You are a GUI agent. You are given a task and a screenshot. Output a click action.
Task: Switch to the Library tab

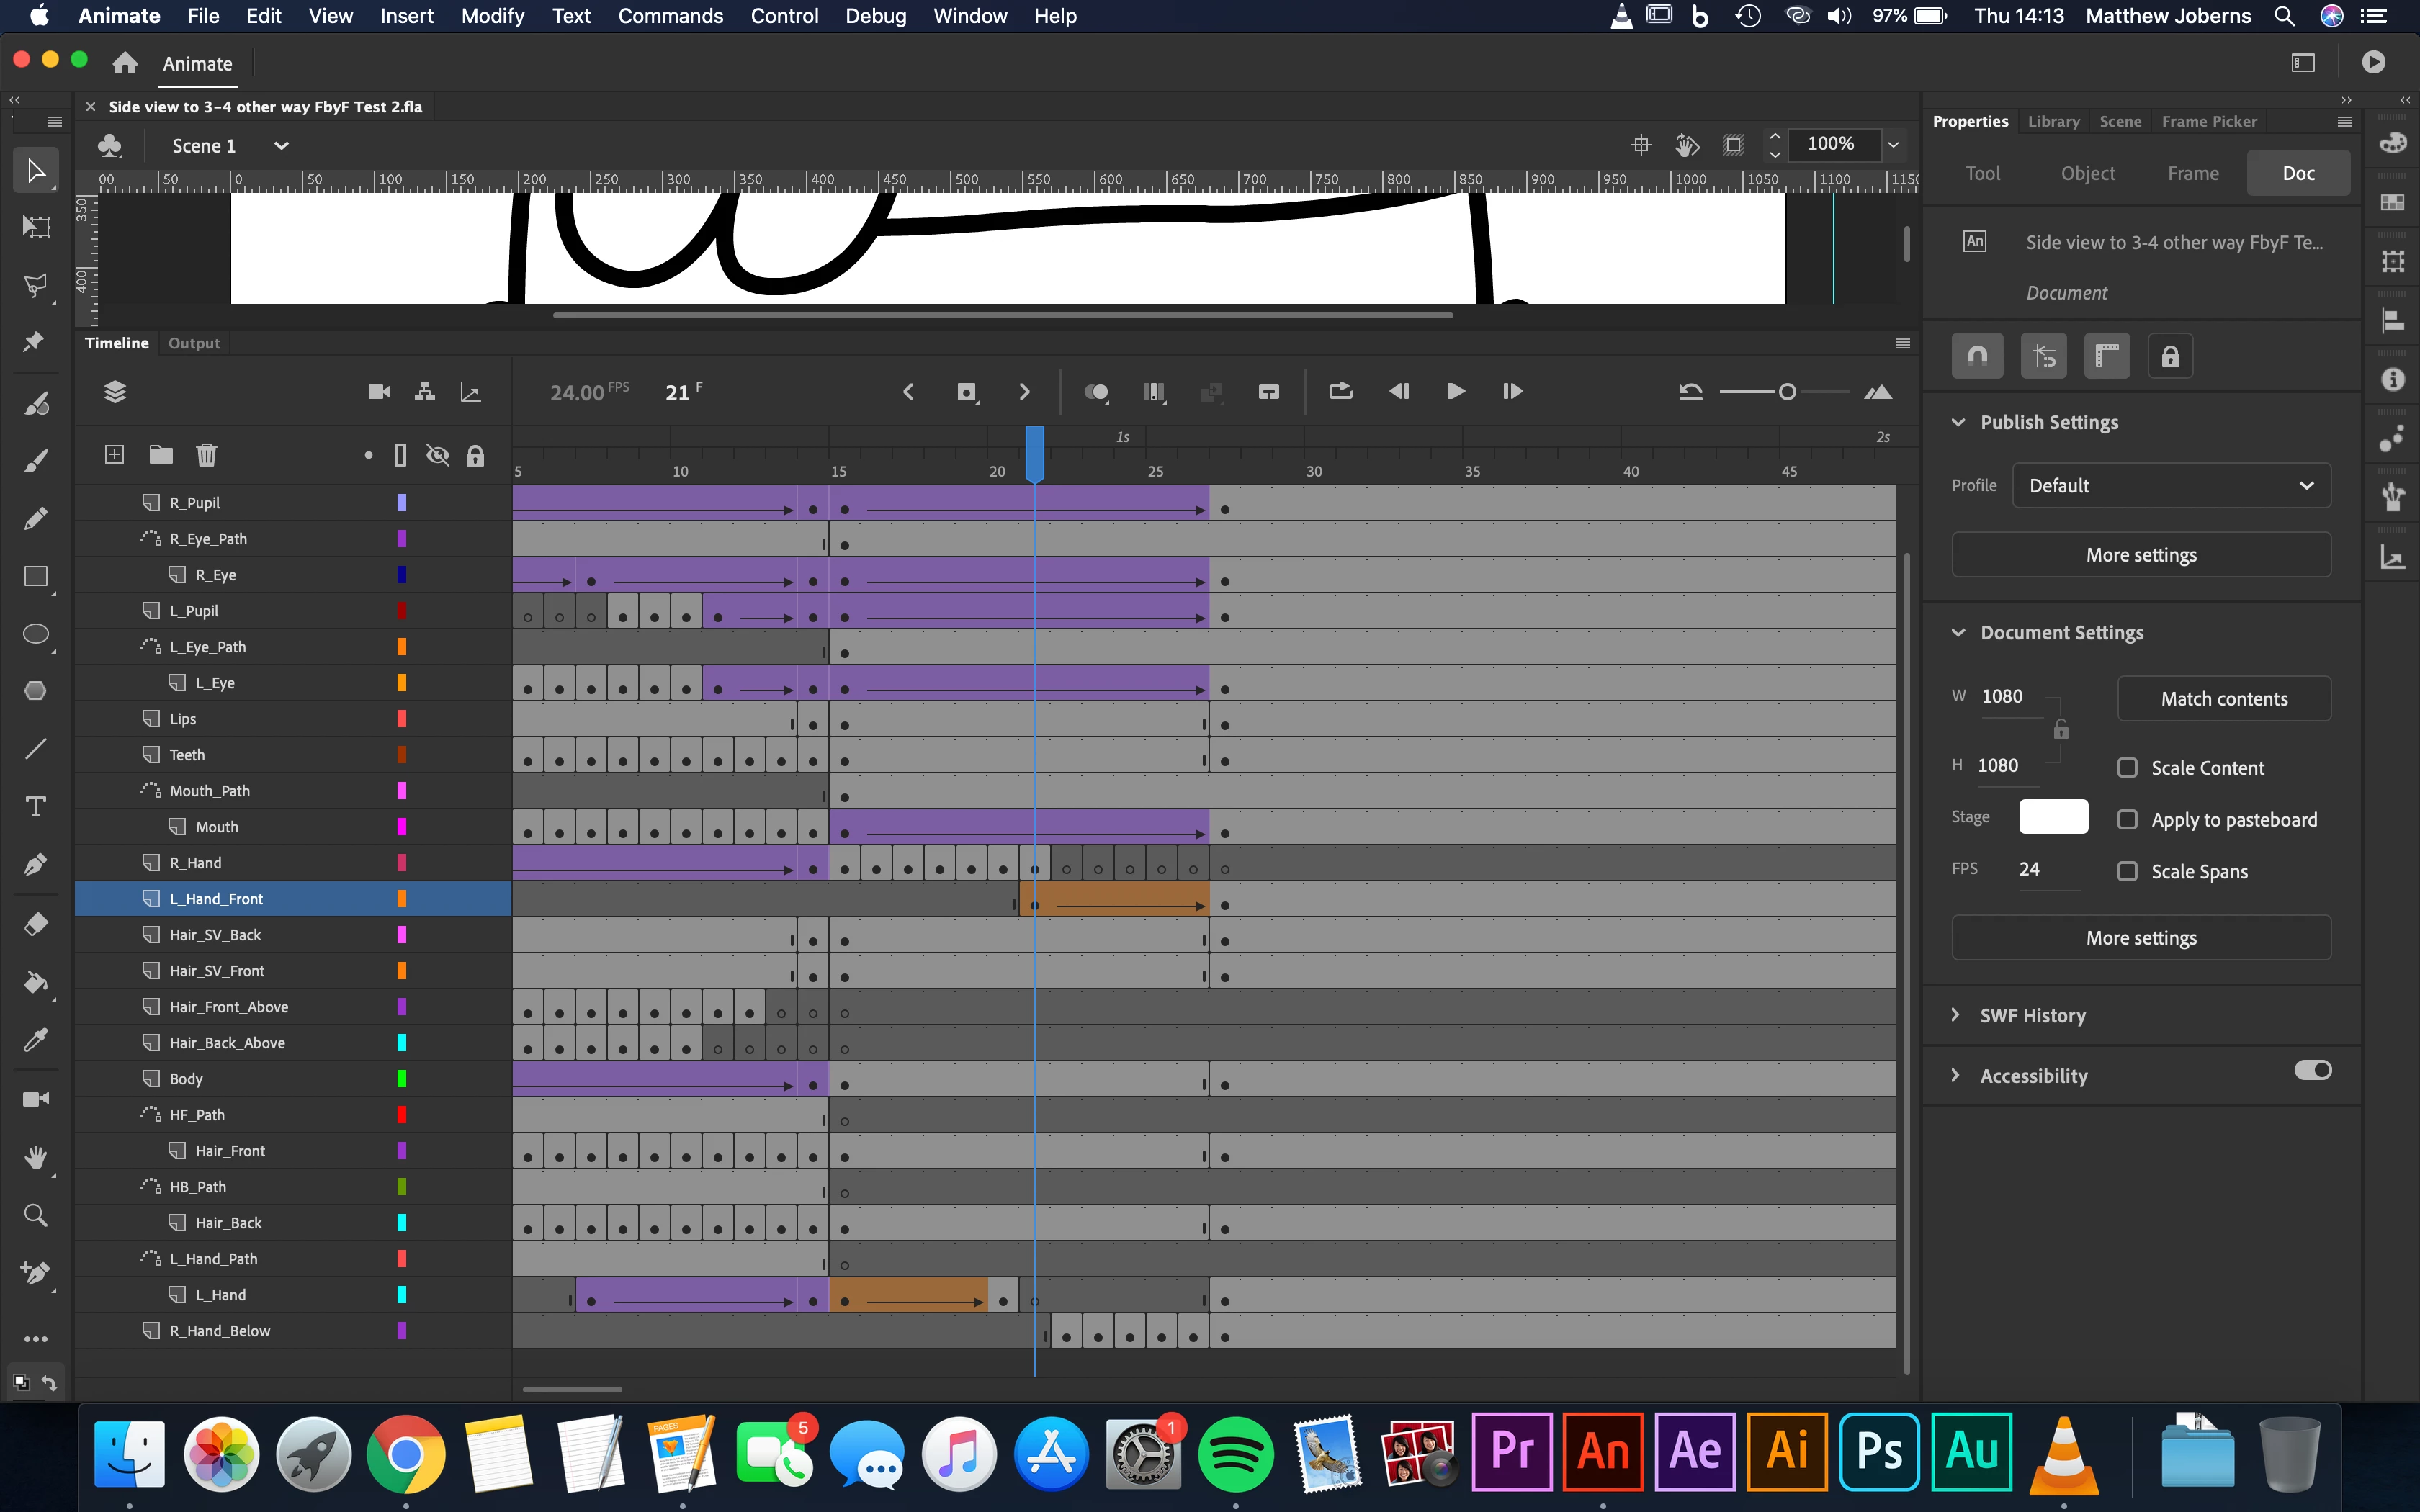(x=2053, y=121)
